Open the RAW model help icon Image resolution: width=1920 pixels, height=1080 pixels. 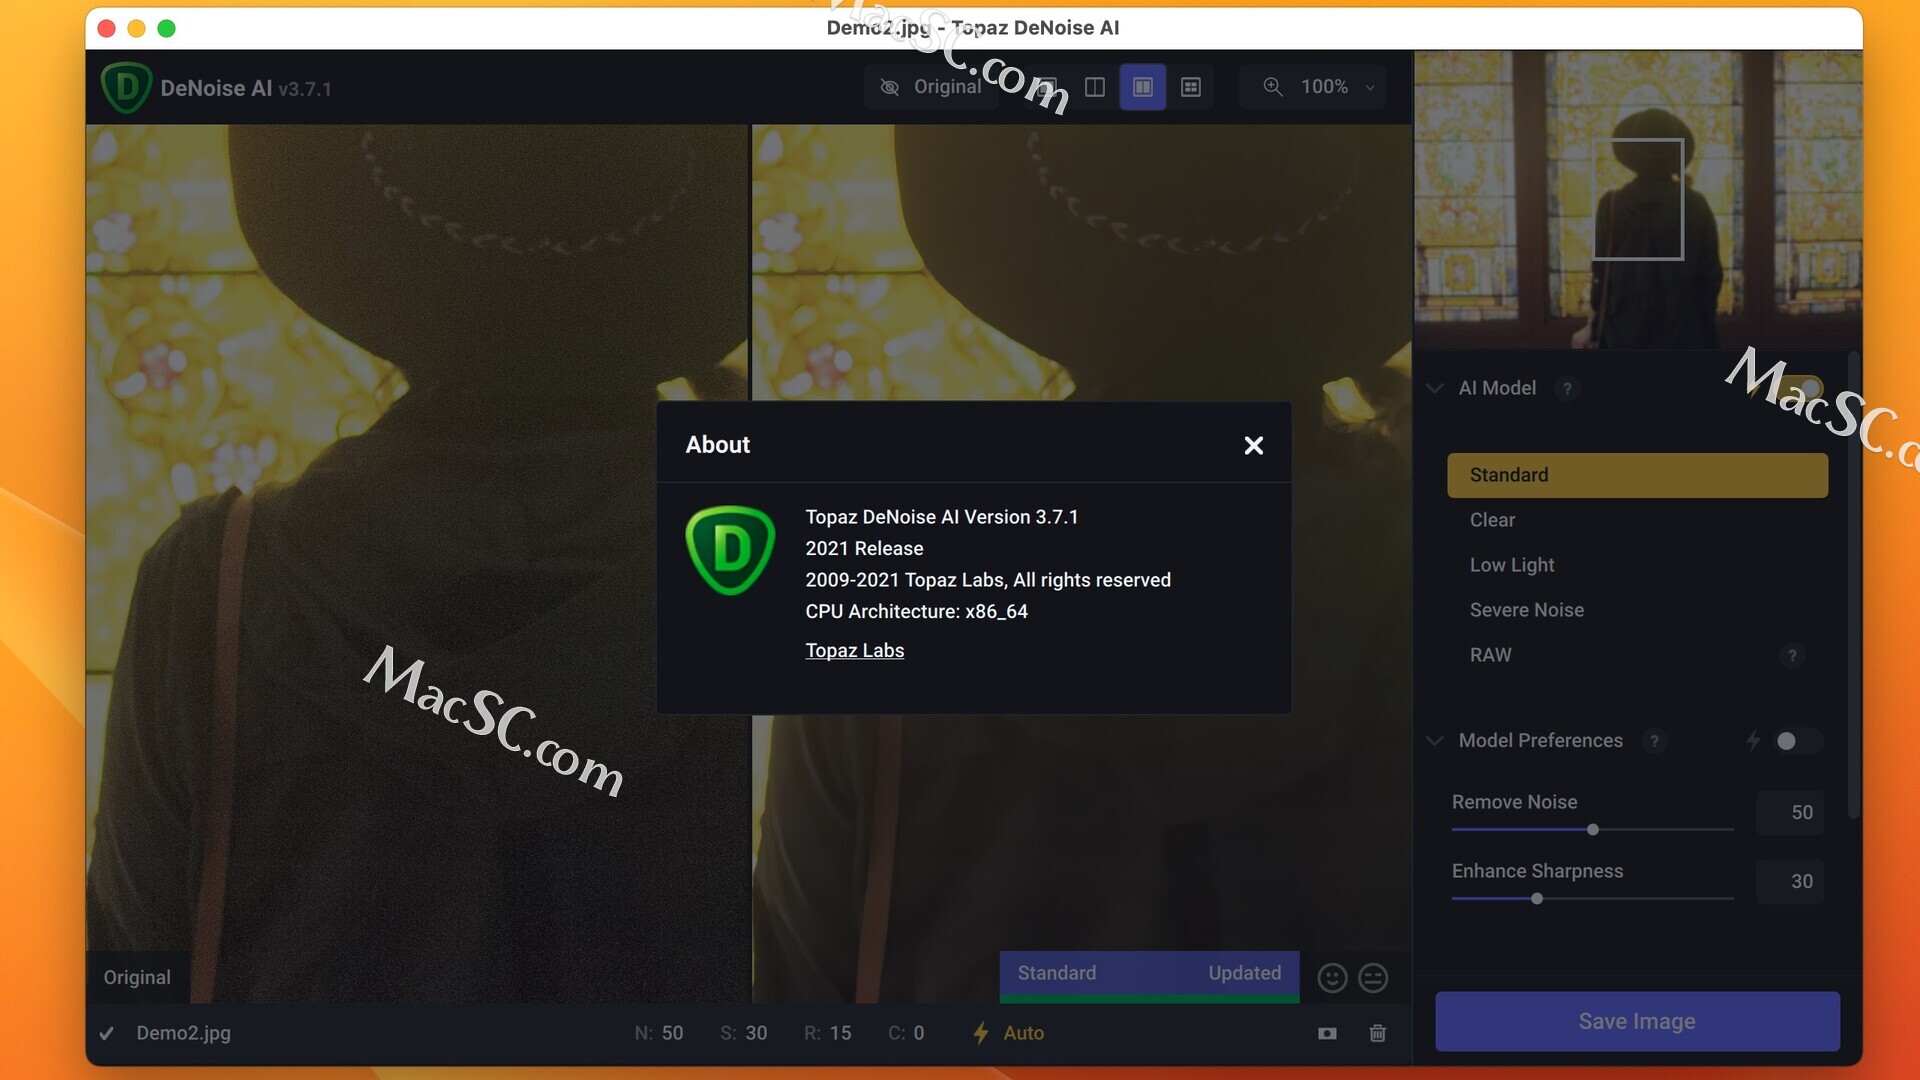[1792, 656]
